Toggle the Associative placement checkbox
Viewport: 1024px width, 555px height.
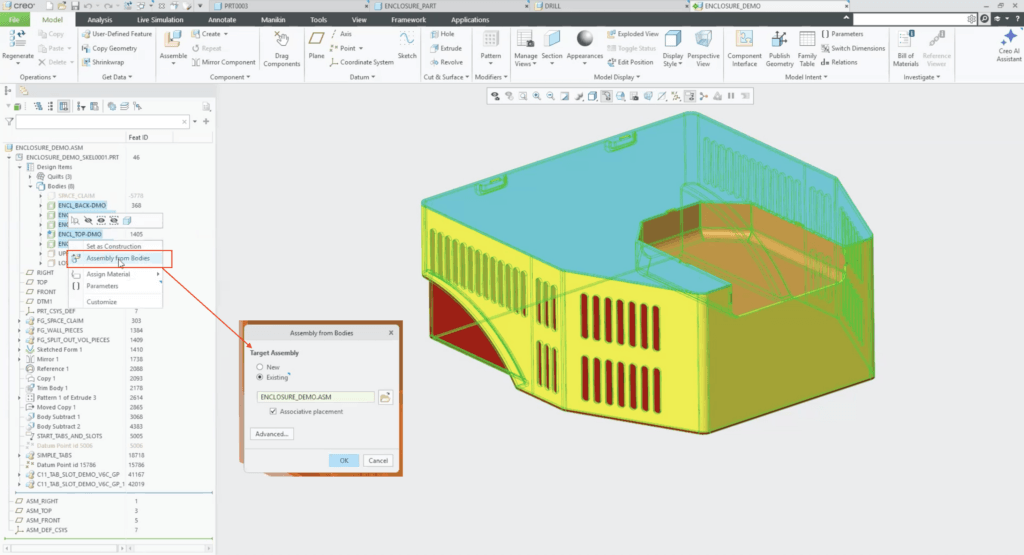point(273,411)
